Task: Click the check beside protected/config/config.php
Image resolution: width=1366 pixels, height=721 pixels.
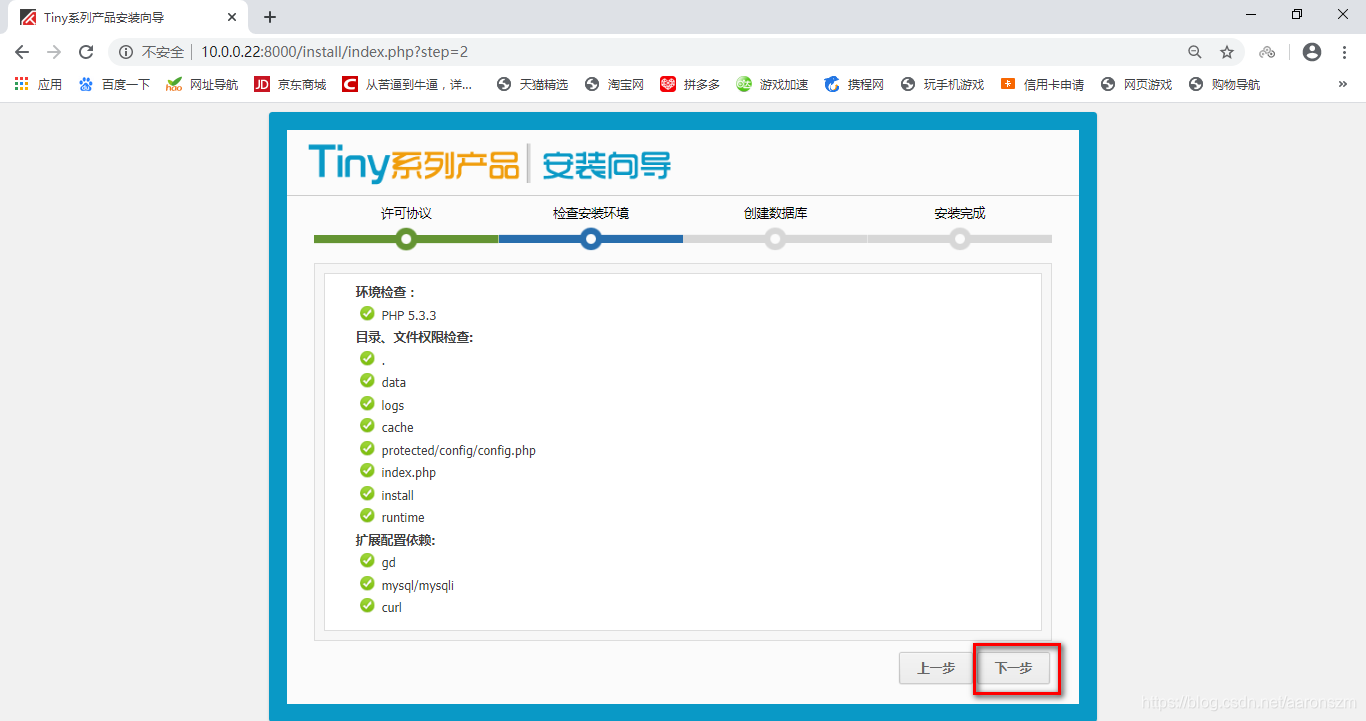Action: (367, 448)
